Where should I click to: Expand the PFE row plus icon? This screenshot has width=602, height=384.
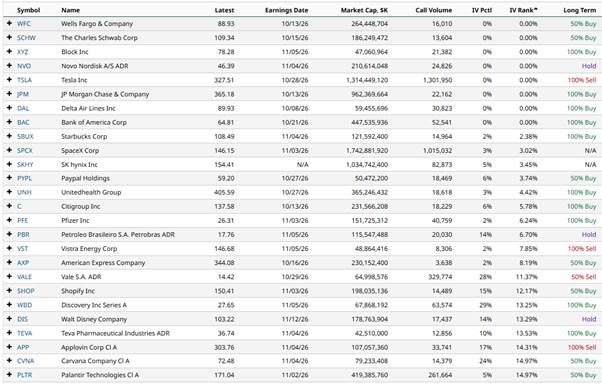(x=9, y=220)
